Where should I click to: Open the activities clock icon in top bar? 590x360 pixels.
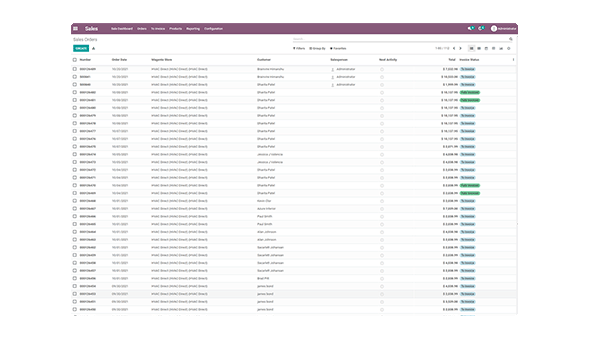(481, 29)
